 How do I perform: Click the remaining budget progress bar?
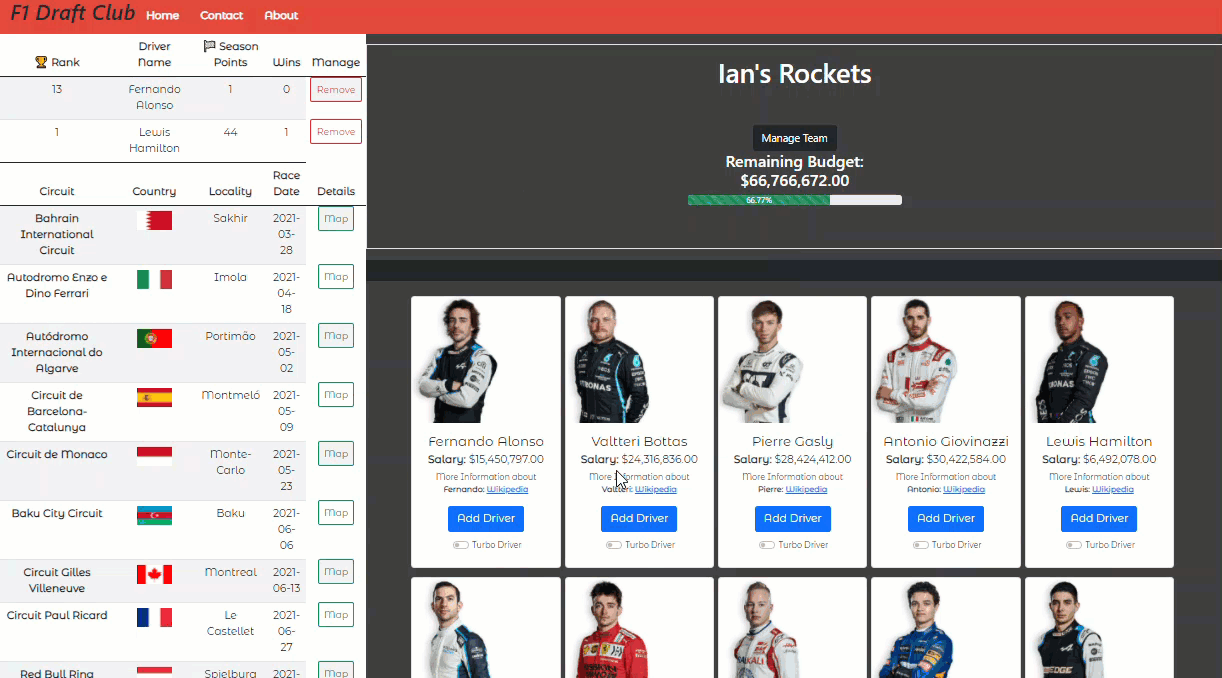click(795, 200)
